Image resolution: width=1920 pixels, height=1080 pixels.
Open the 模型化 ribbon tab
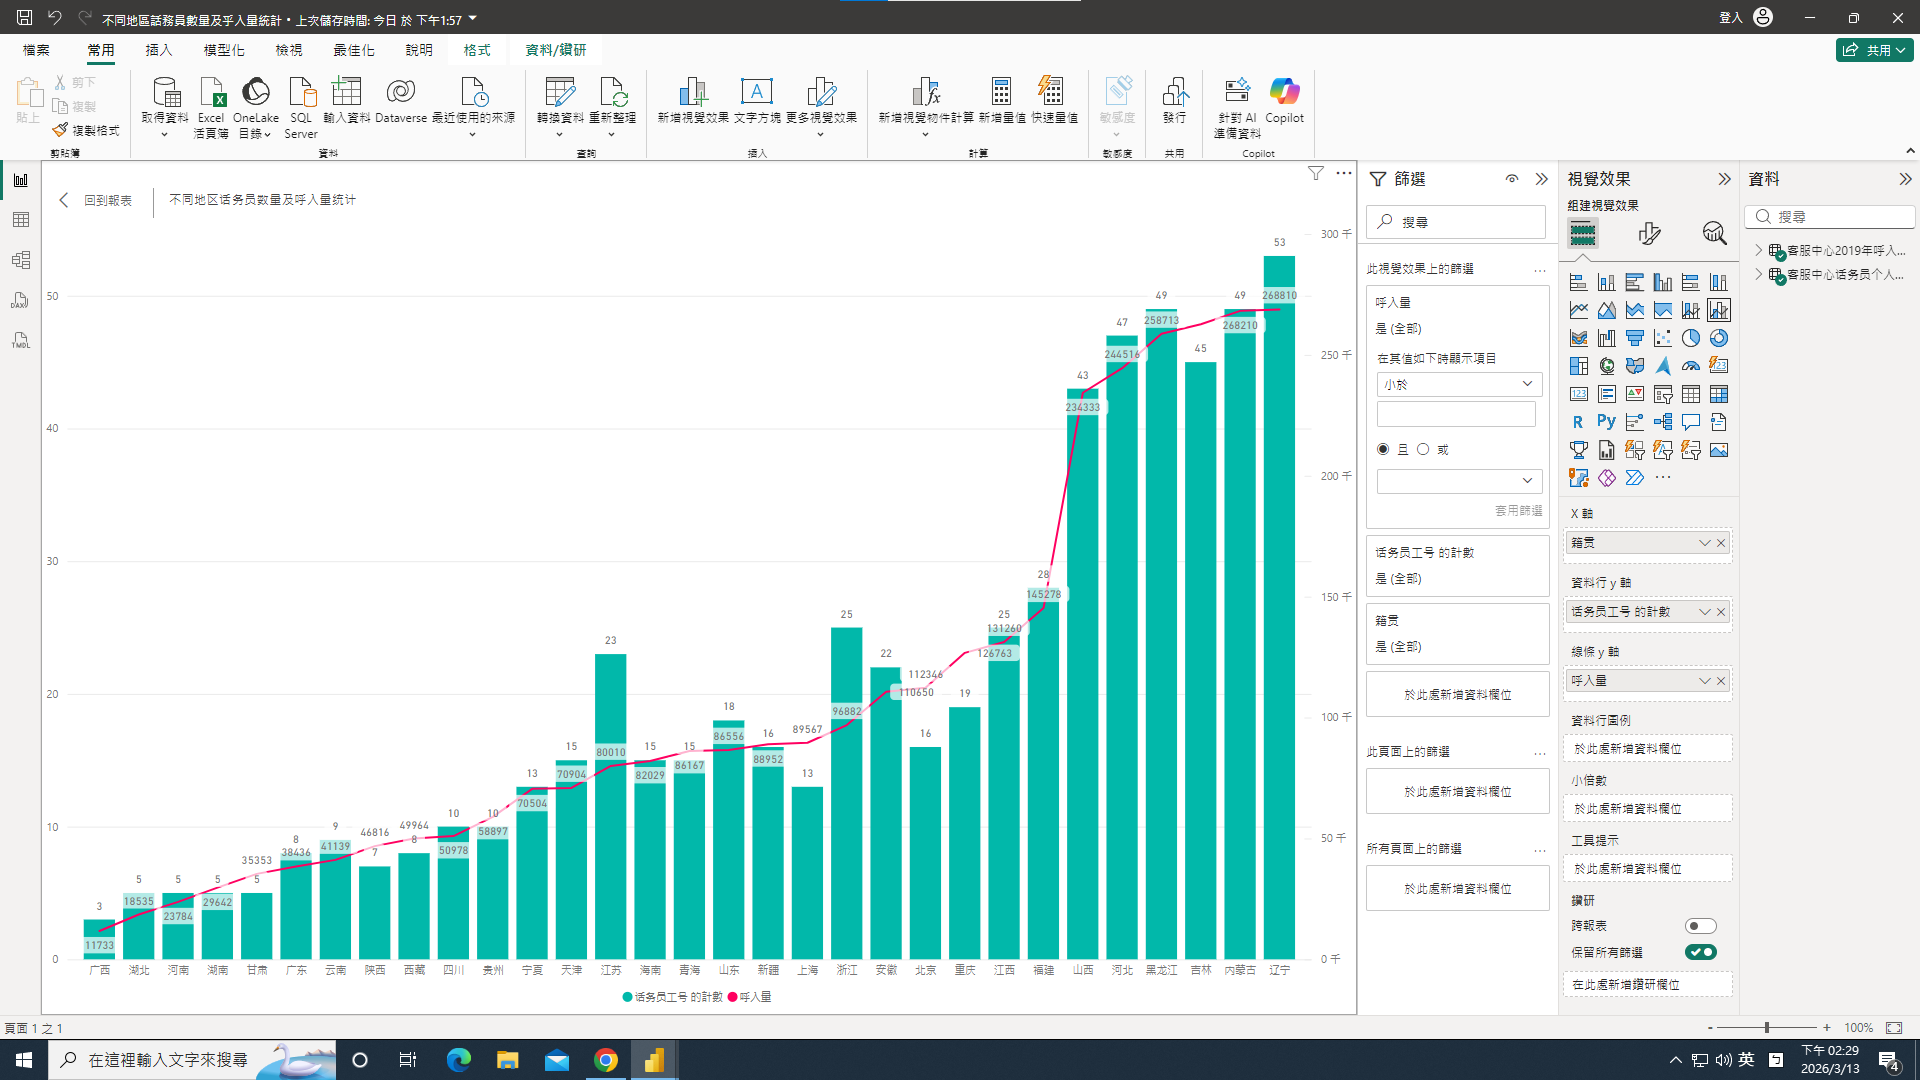(x=224, y=50)
